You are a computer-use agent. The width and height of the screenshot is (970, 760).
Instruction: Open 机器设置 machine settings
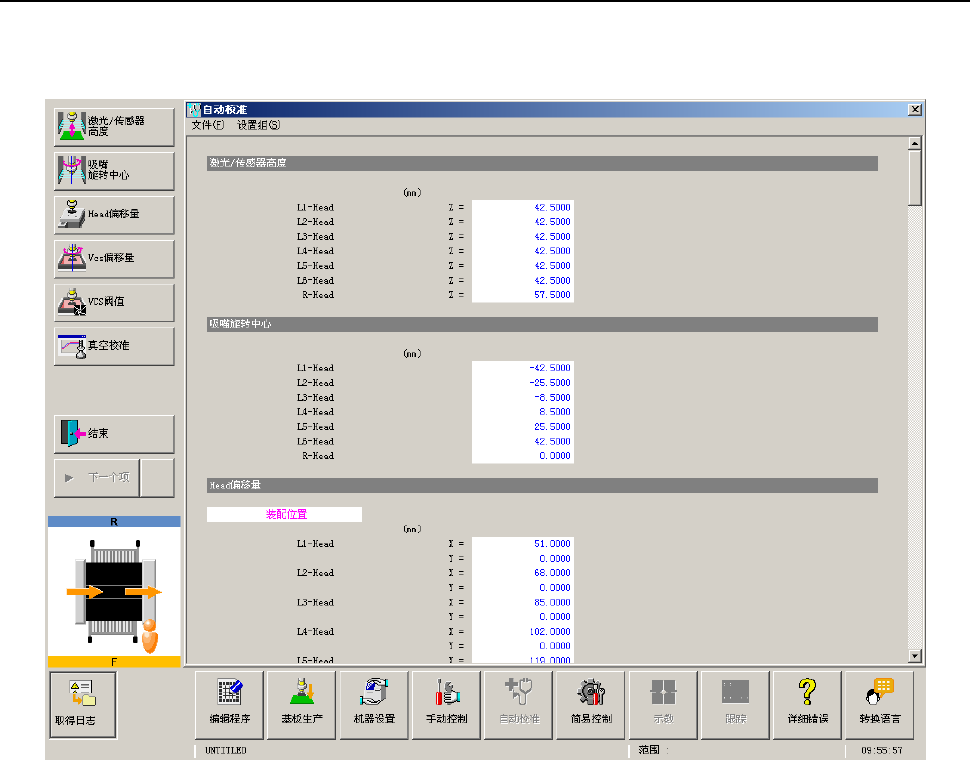[x=374, y=705]
